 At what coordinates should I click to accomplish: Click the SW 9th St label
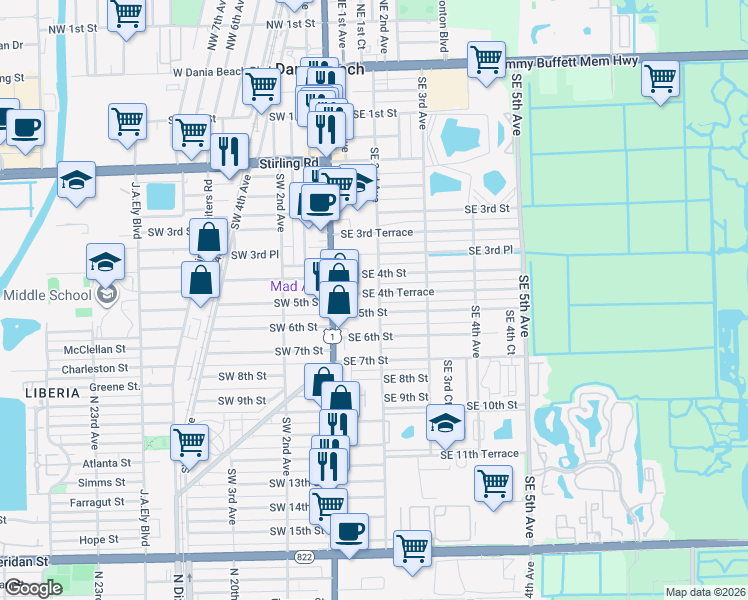click(x=242, y=401)
